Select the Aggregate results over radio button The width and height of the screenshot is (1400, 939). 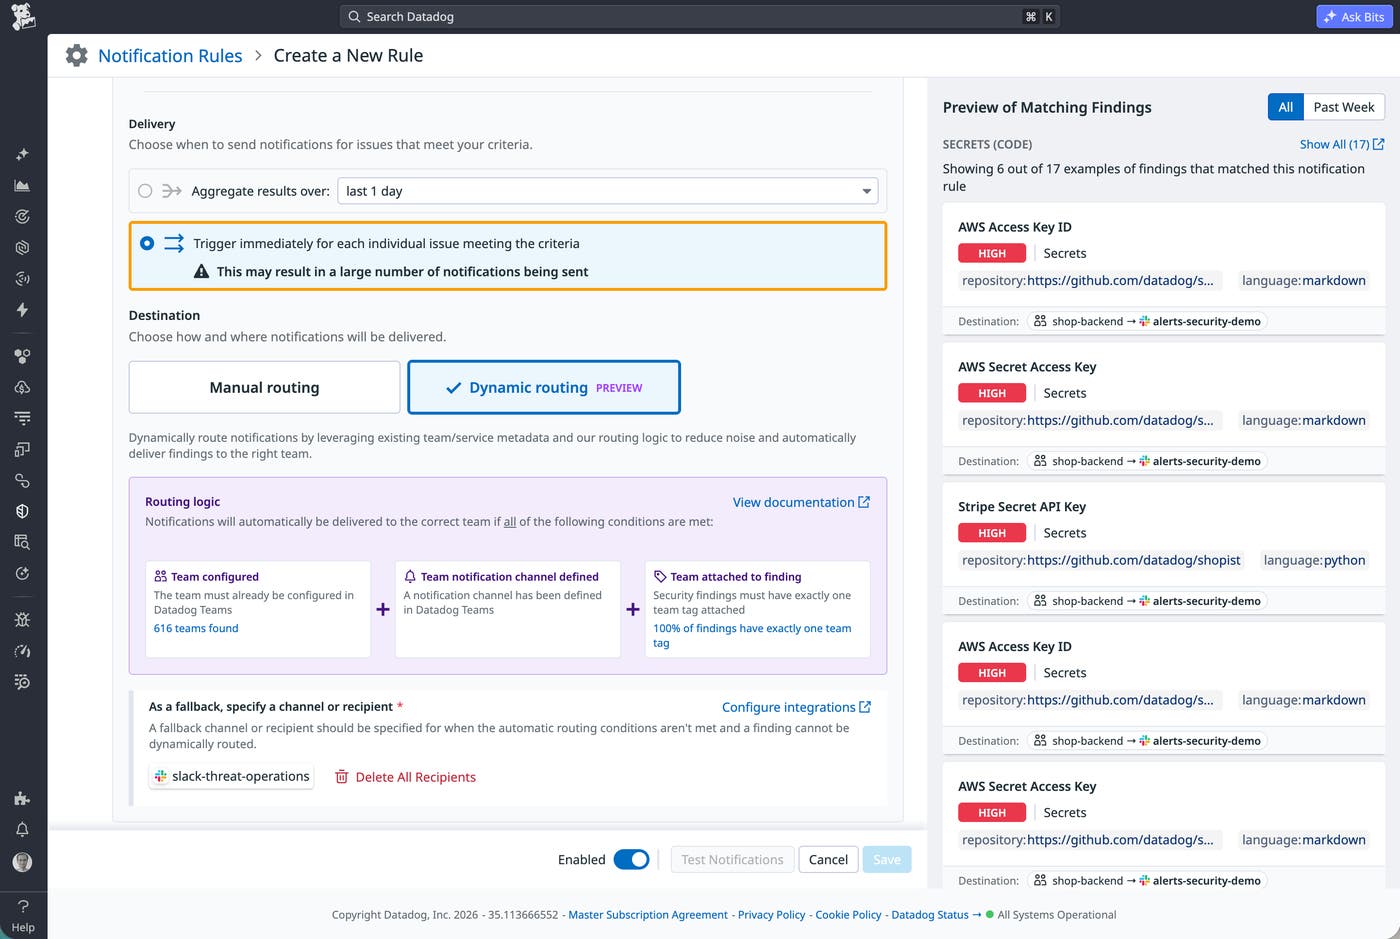click(145, 191)
